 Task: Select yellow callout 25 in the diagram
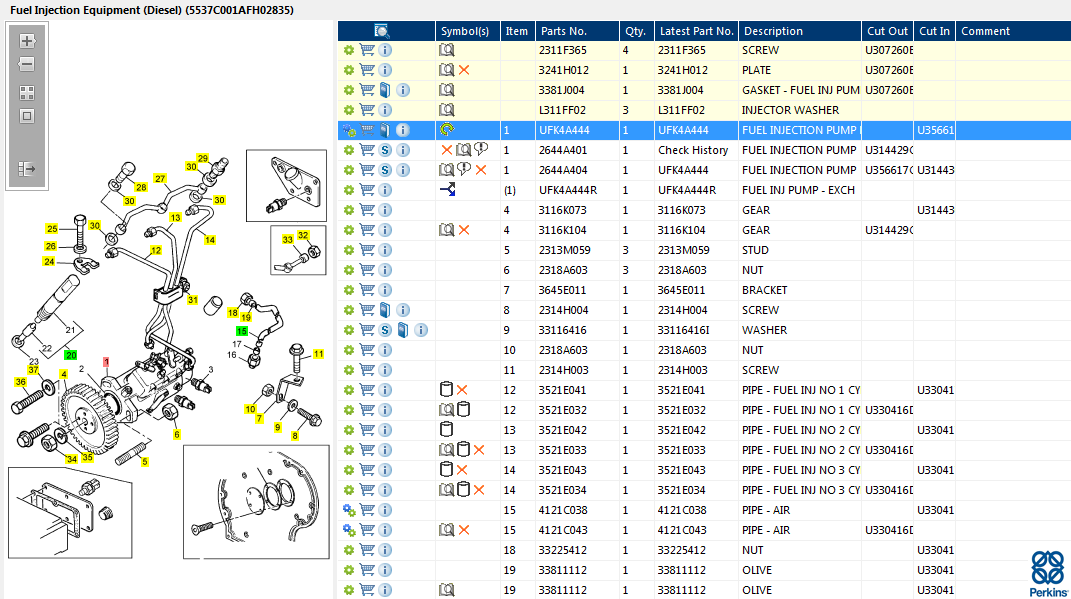pos(52,229)
